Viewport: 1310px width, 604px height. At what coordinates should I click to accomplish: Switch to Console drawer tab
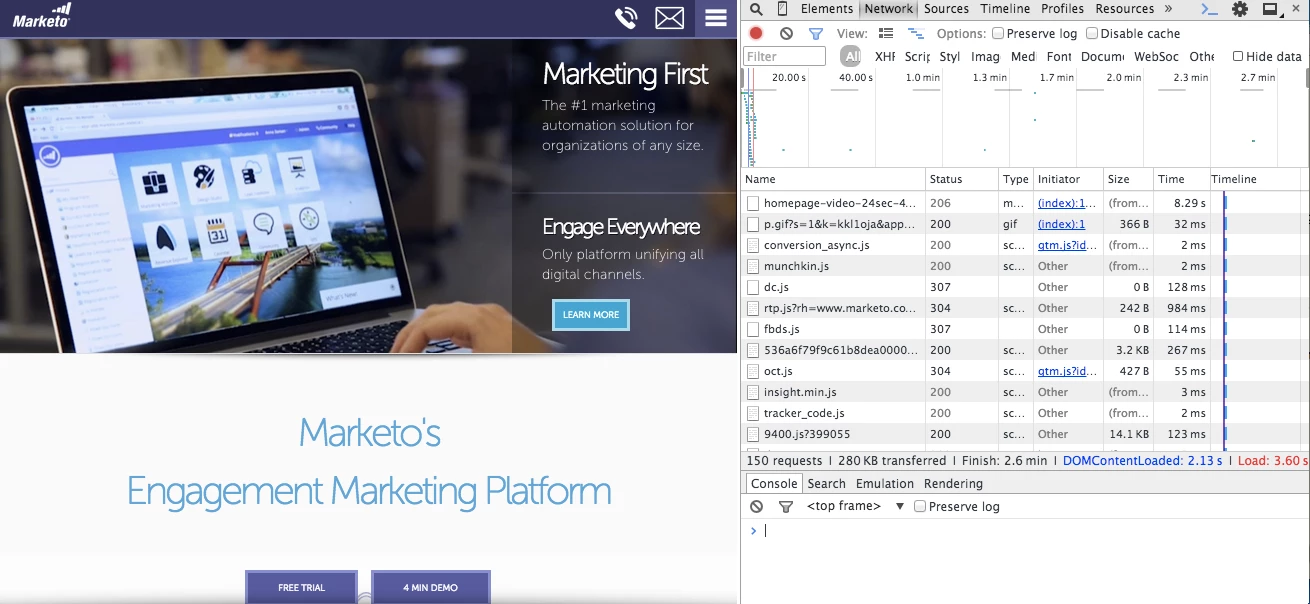tap(774, 483)
